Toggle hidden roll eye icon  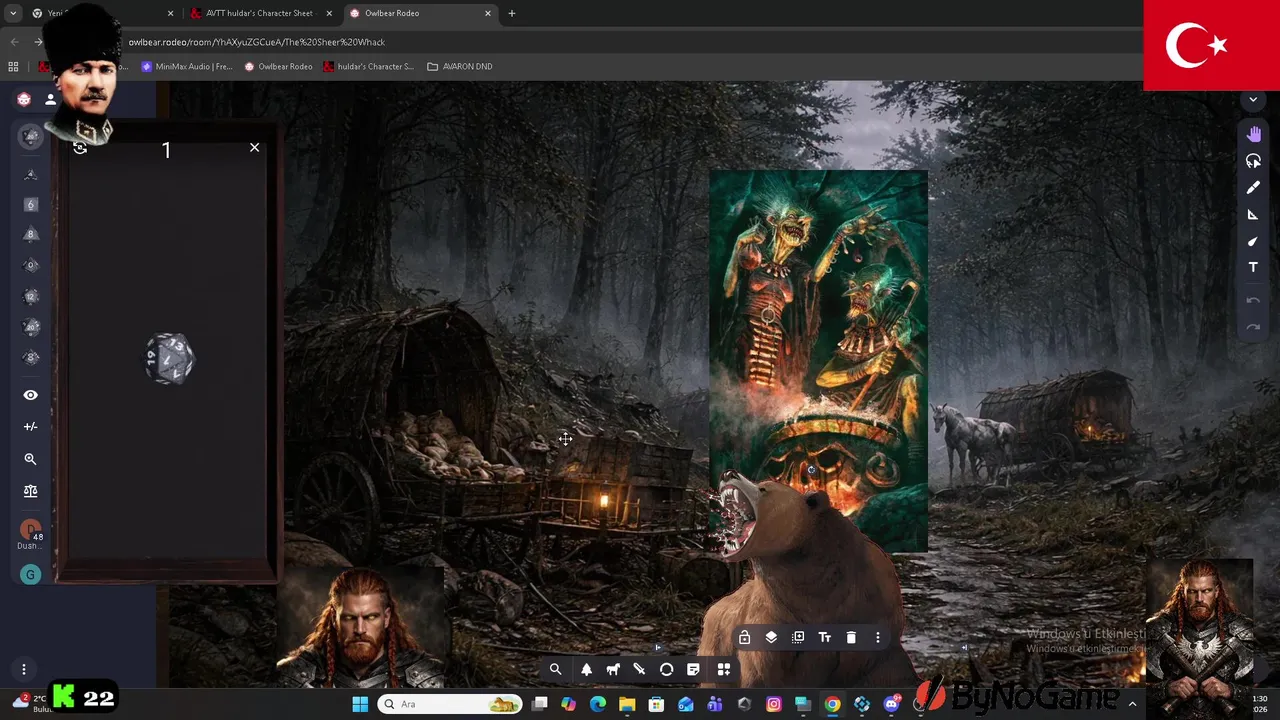pyautogui.click(x=31, y=395)
